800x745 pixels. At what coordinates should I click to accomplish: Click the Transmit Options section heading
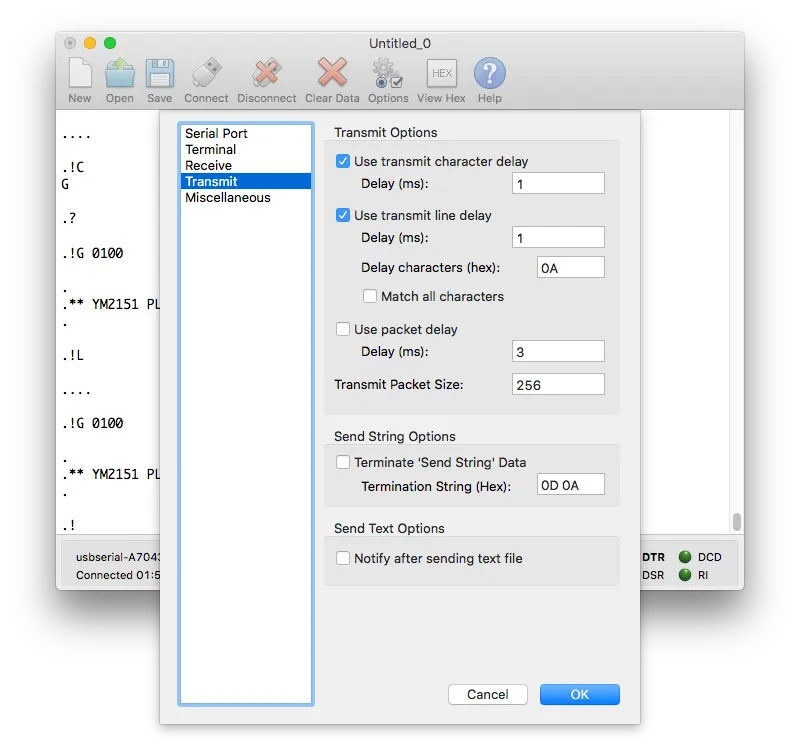[386, 132]
